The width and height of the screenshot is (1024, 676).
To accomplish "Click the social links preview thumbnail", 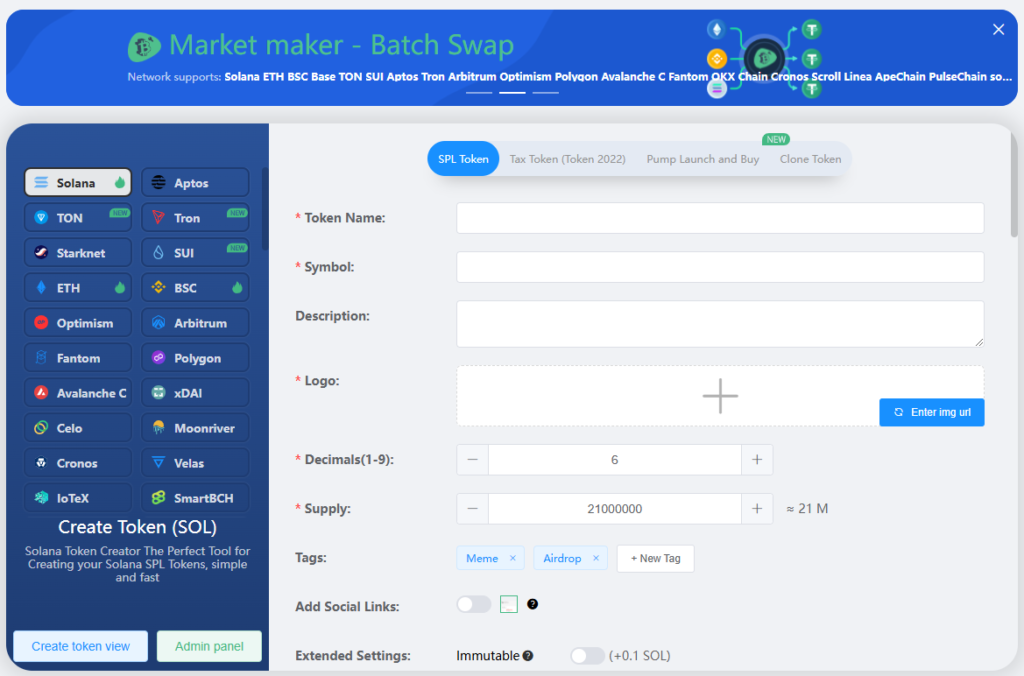I will [x=509, y=604].
